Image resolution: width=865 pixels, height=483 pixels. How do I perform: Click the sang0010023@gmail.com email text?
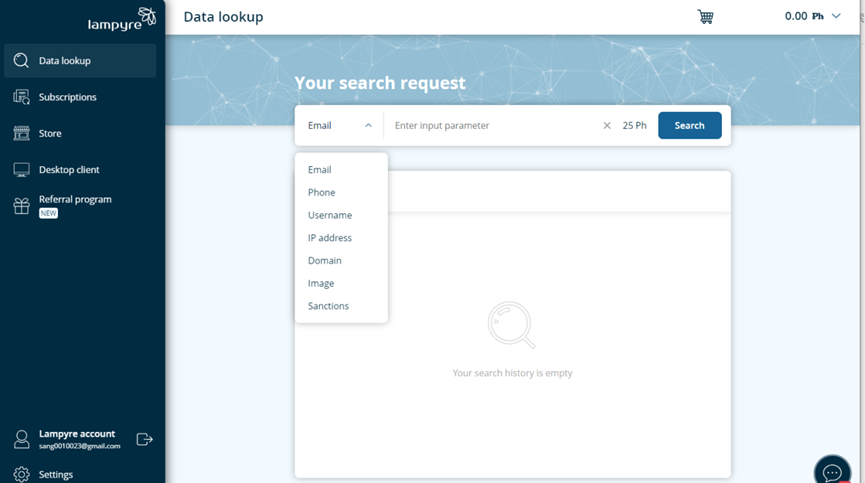79,446
